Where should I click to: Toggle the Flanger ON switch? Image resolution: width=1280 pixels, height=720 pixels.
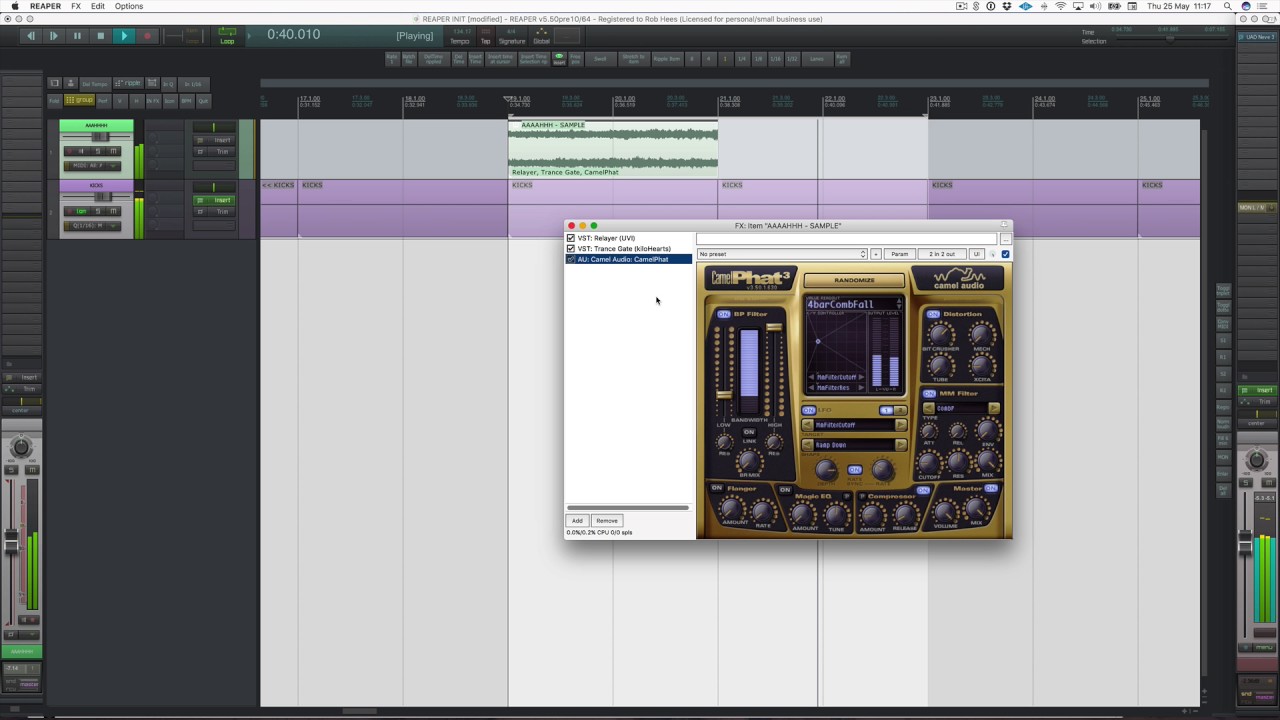[x=717, y=487]
